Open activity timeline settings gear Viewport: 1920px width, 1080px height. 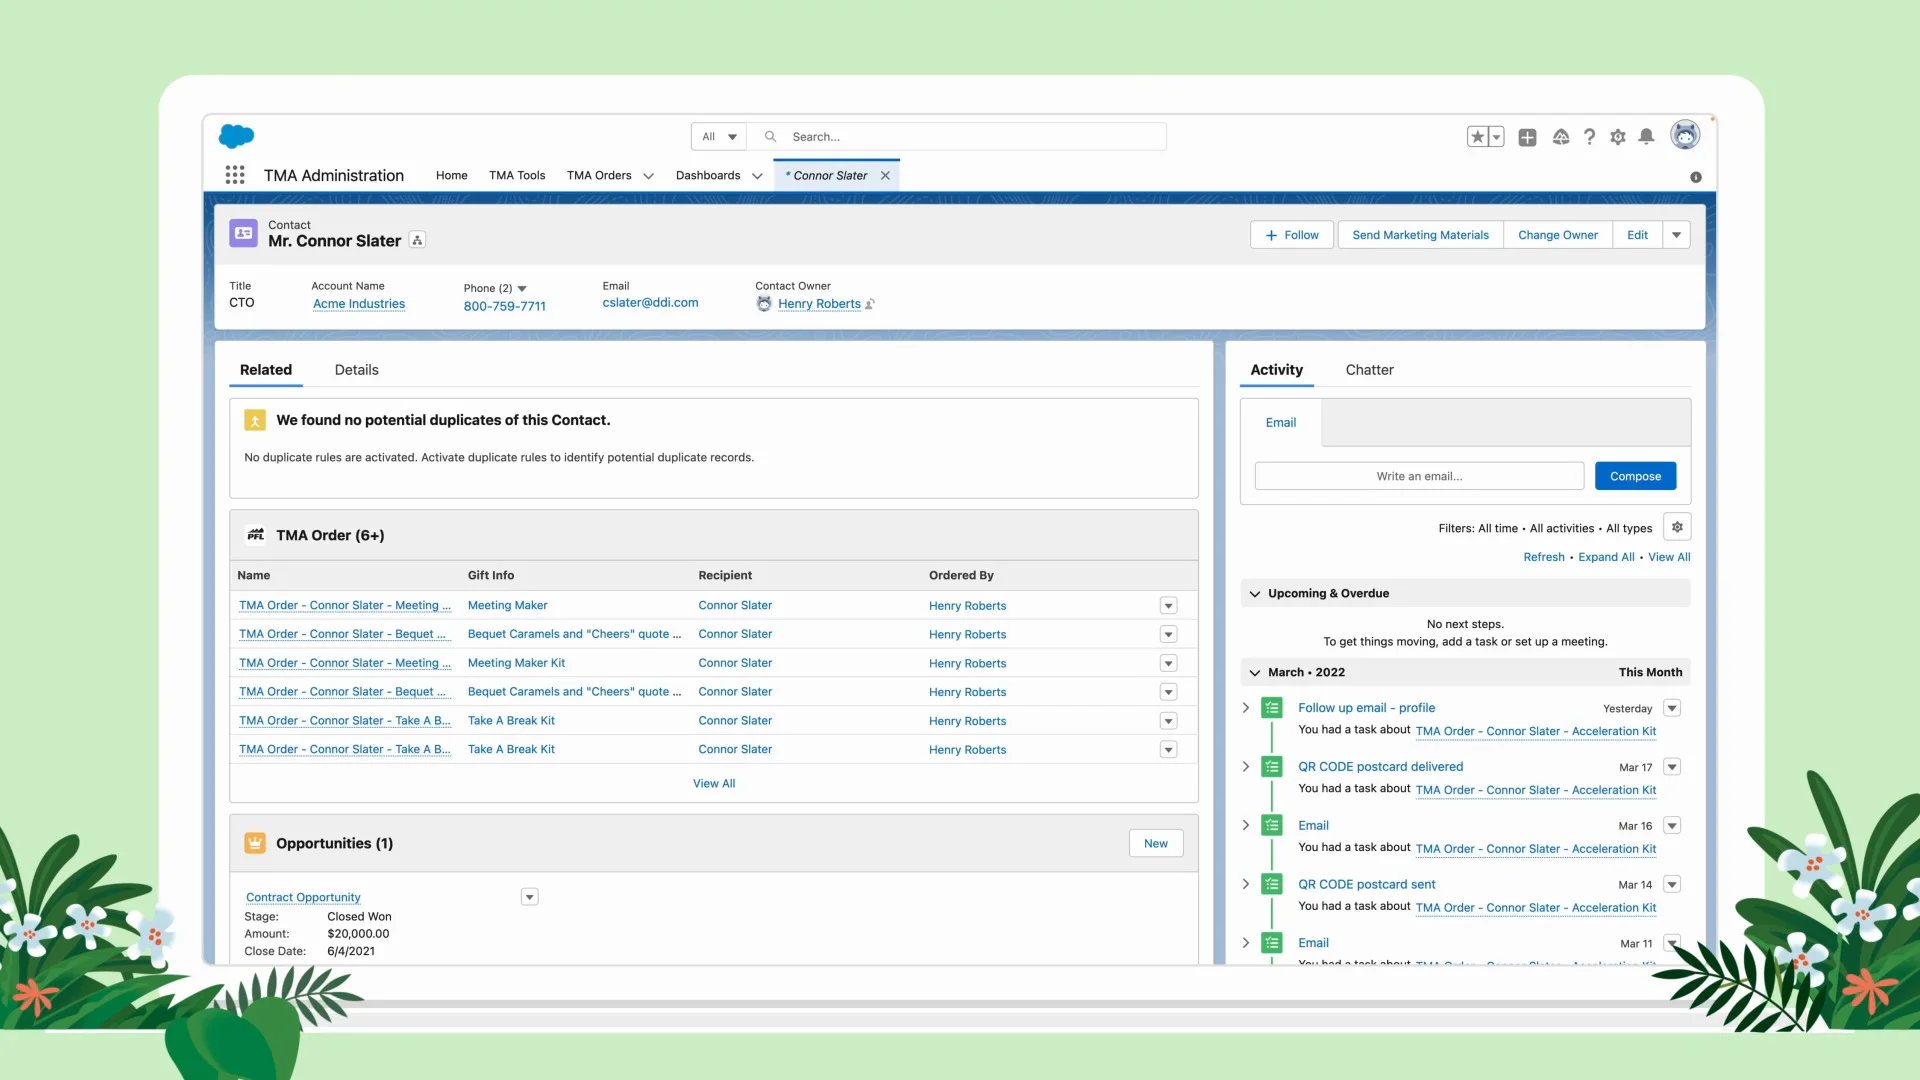pyautogui.click(x=1677, y=527)
